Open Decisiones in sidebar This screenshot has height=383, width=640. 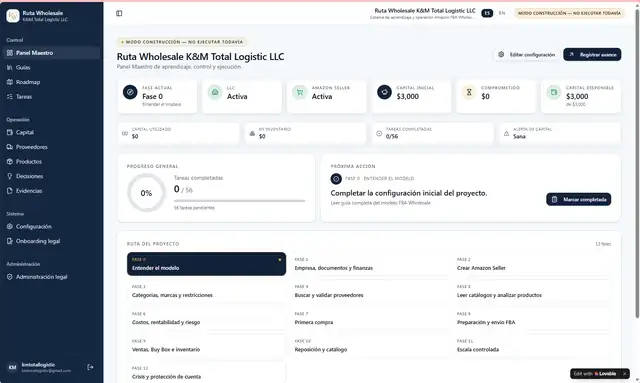click(52, 176)
